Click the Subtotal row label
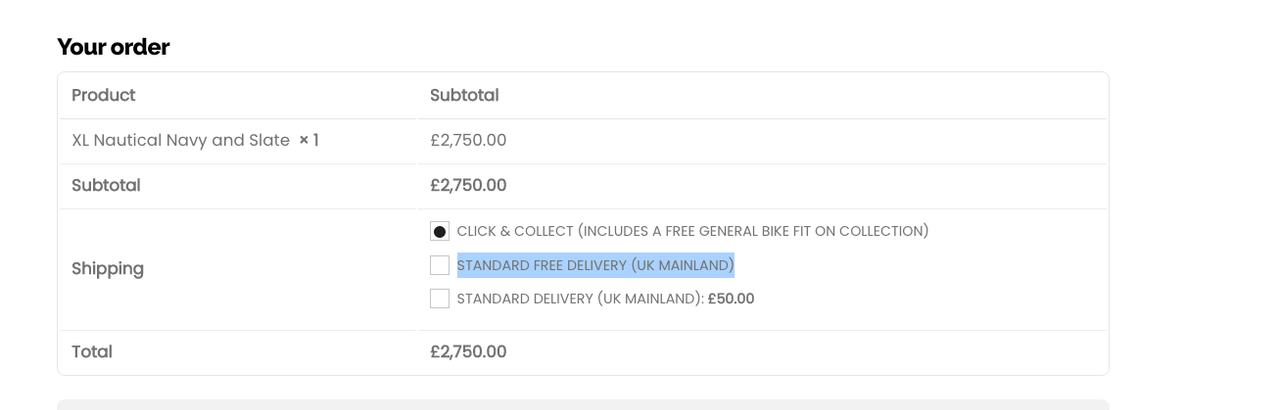Image resolution: width=1280 pixels, height=410 pixels. coord(106,185)
